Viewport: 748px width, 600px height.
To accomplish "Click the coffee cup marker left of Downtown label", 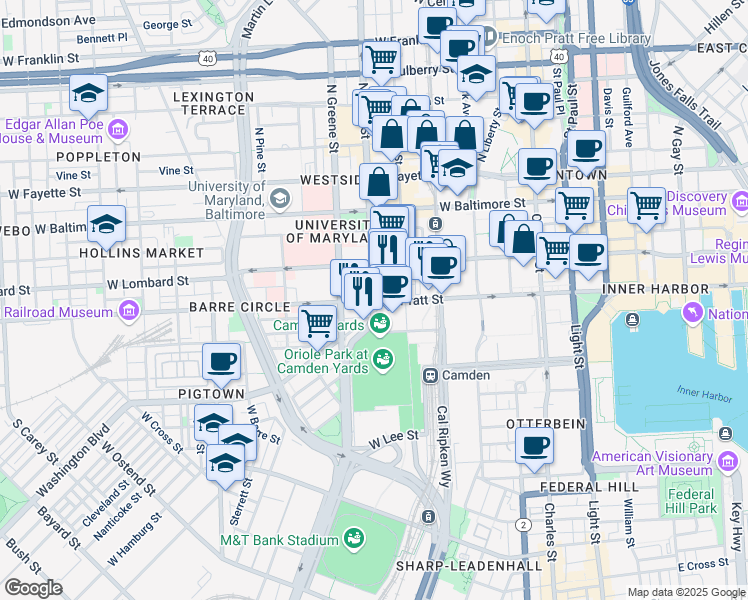I will point(538,168).
